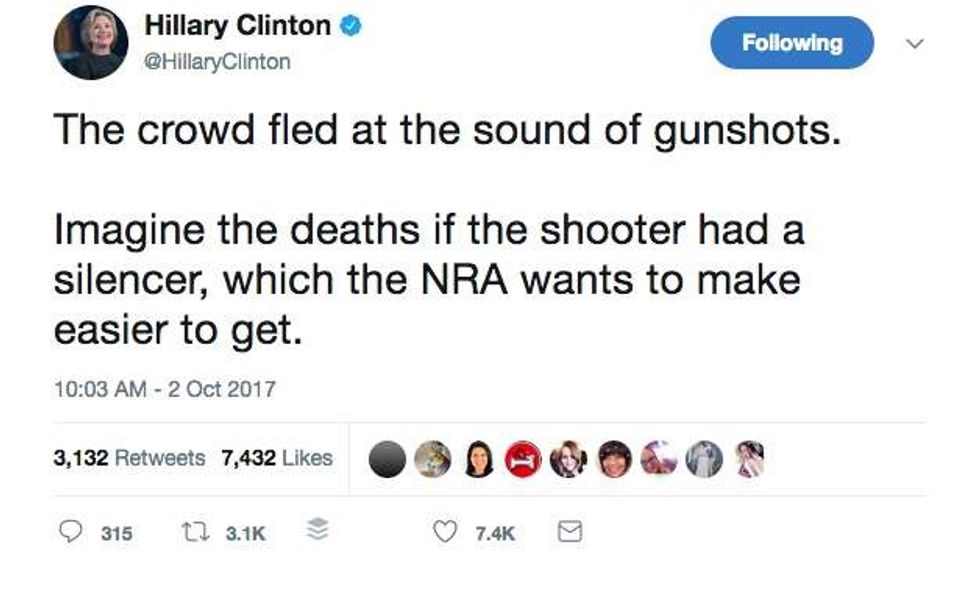This screenshot has width=980, height=590.
Task: View the 3,132 Retweets list
Action: pos(129,458)
